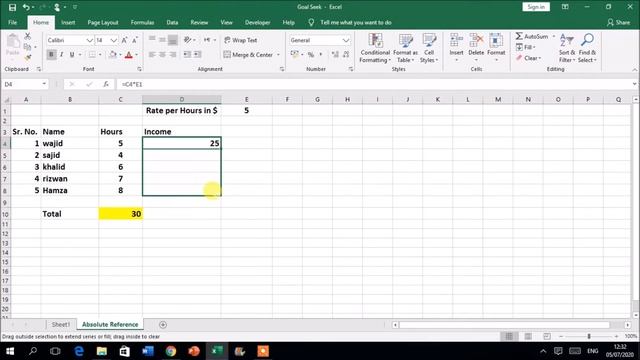Open the Fill options
The image size is (640, 360).
click(x=526, y=47)
